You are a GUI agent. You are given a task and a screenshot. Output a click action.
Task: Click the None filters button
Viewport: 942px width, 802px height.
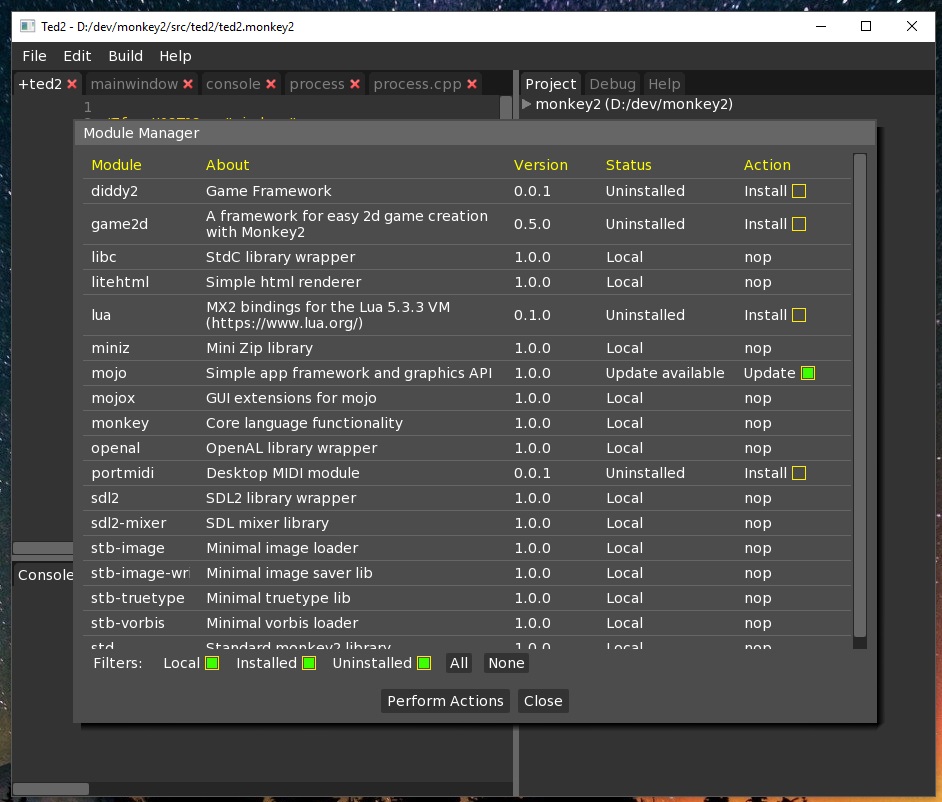(506, 663)
